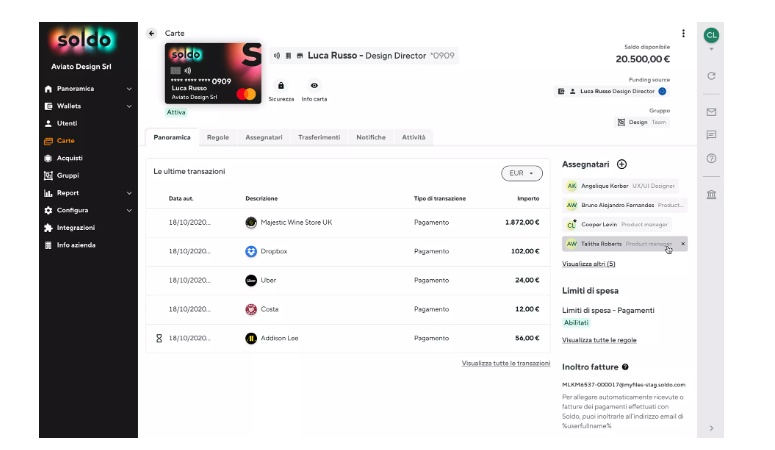Expand the Panoramica sidebar section

coord(129,89)
